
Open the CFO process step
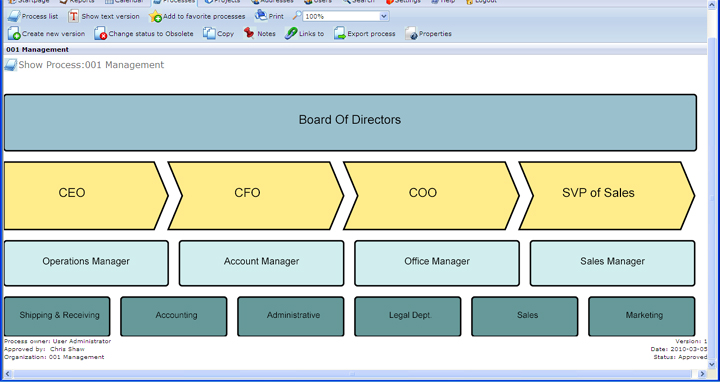tap(256, 196)
